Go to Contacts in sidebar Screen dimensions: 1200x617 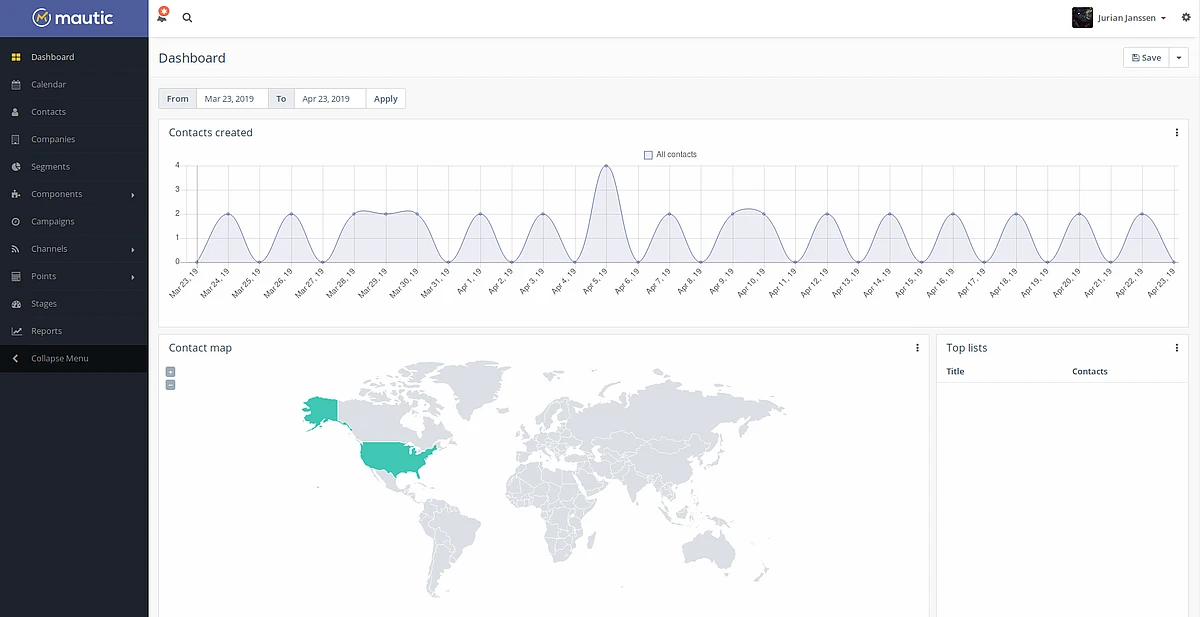click(48, 112)
